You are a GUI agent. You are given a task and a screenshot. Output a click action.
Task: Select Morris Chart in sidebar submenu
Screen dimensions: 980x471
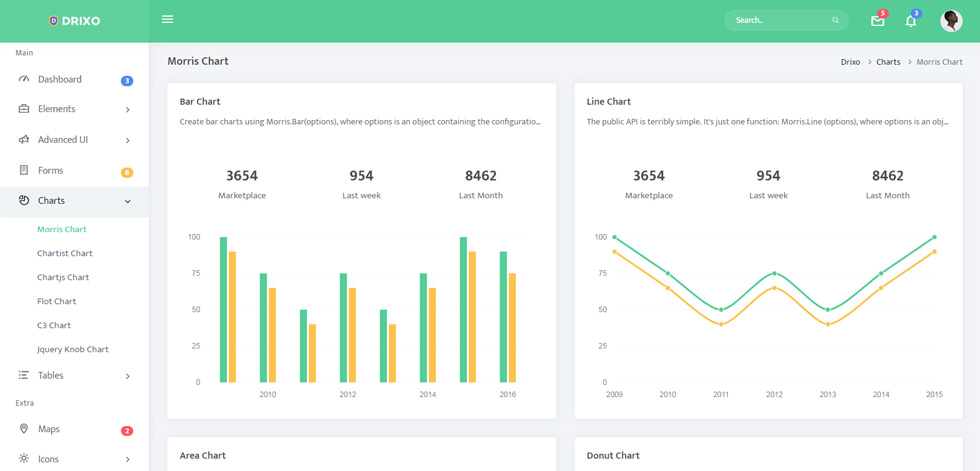(62, 229)
